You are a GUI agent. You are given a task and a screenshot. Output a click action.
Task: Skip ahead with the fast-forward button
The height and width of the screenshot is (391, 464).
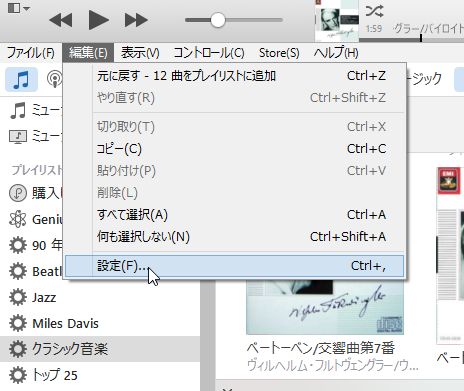tap(136, 20)
